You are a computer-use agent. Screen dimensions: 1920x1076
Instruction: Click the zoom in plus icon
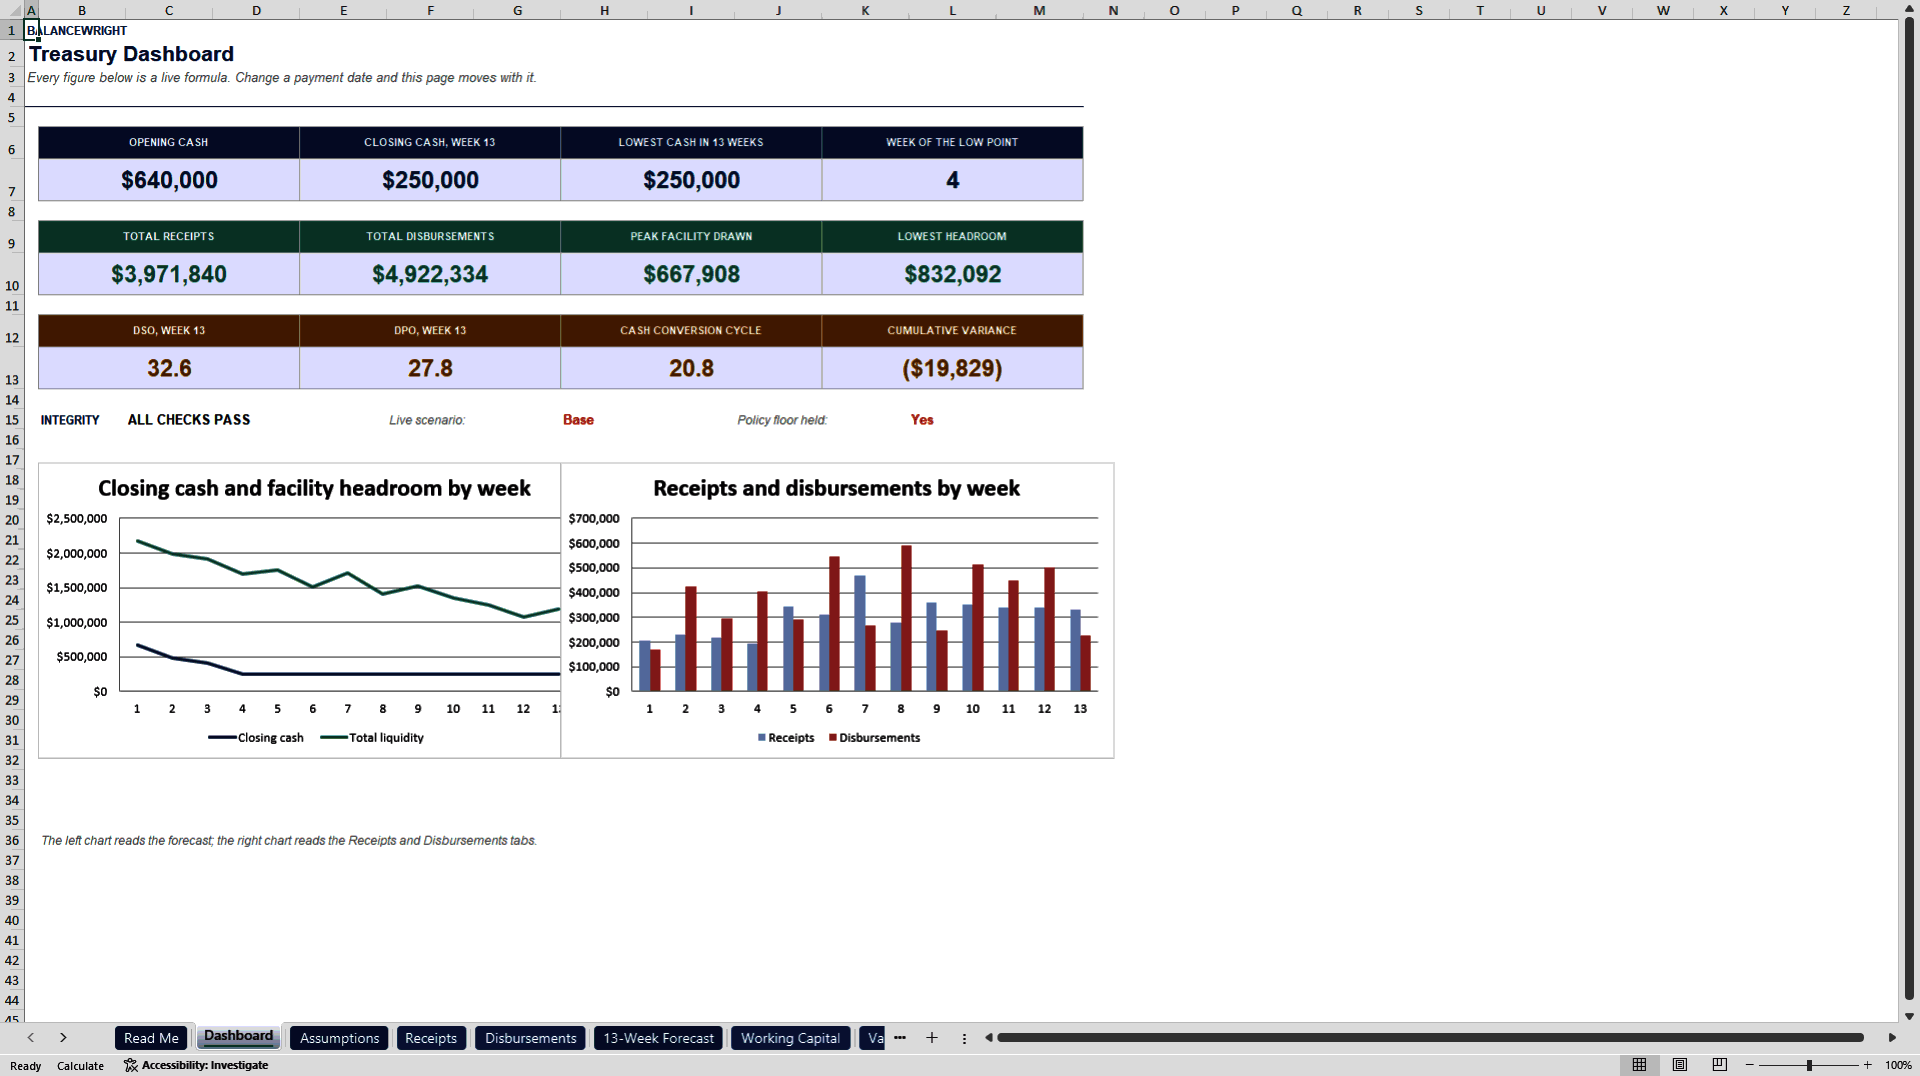tap(1867, 1065)
